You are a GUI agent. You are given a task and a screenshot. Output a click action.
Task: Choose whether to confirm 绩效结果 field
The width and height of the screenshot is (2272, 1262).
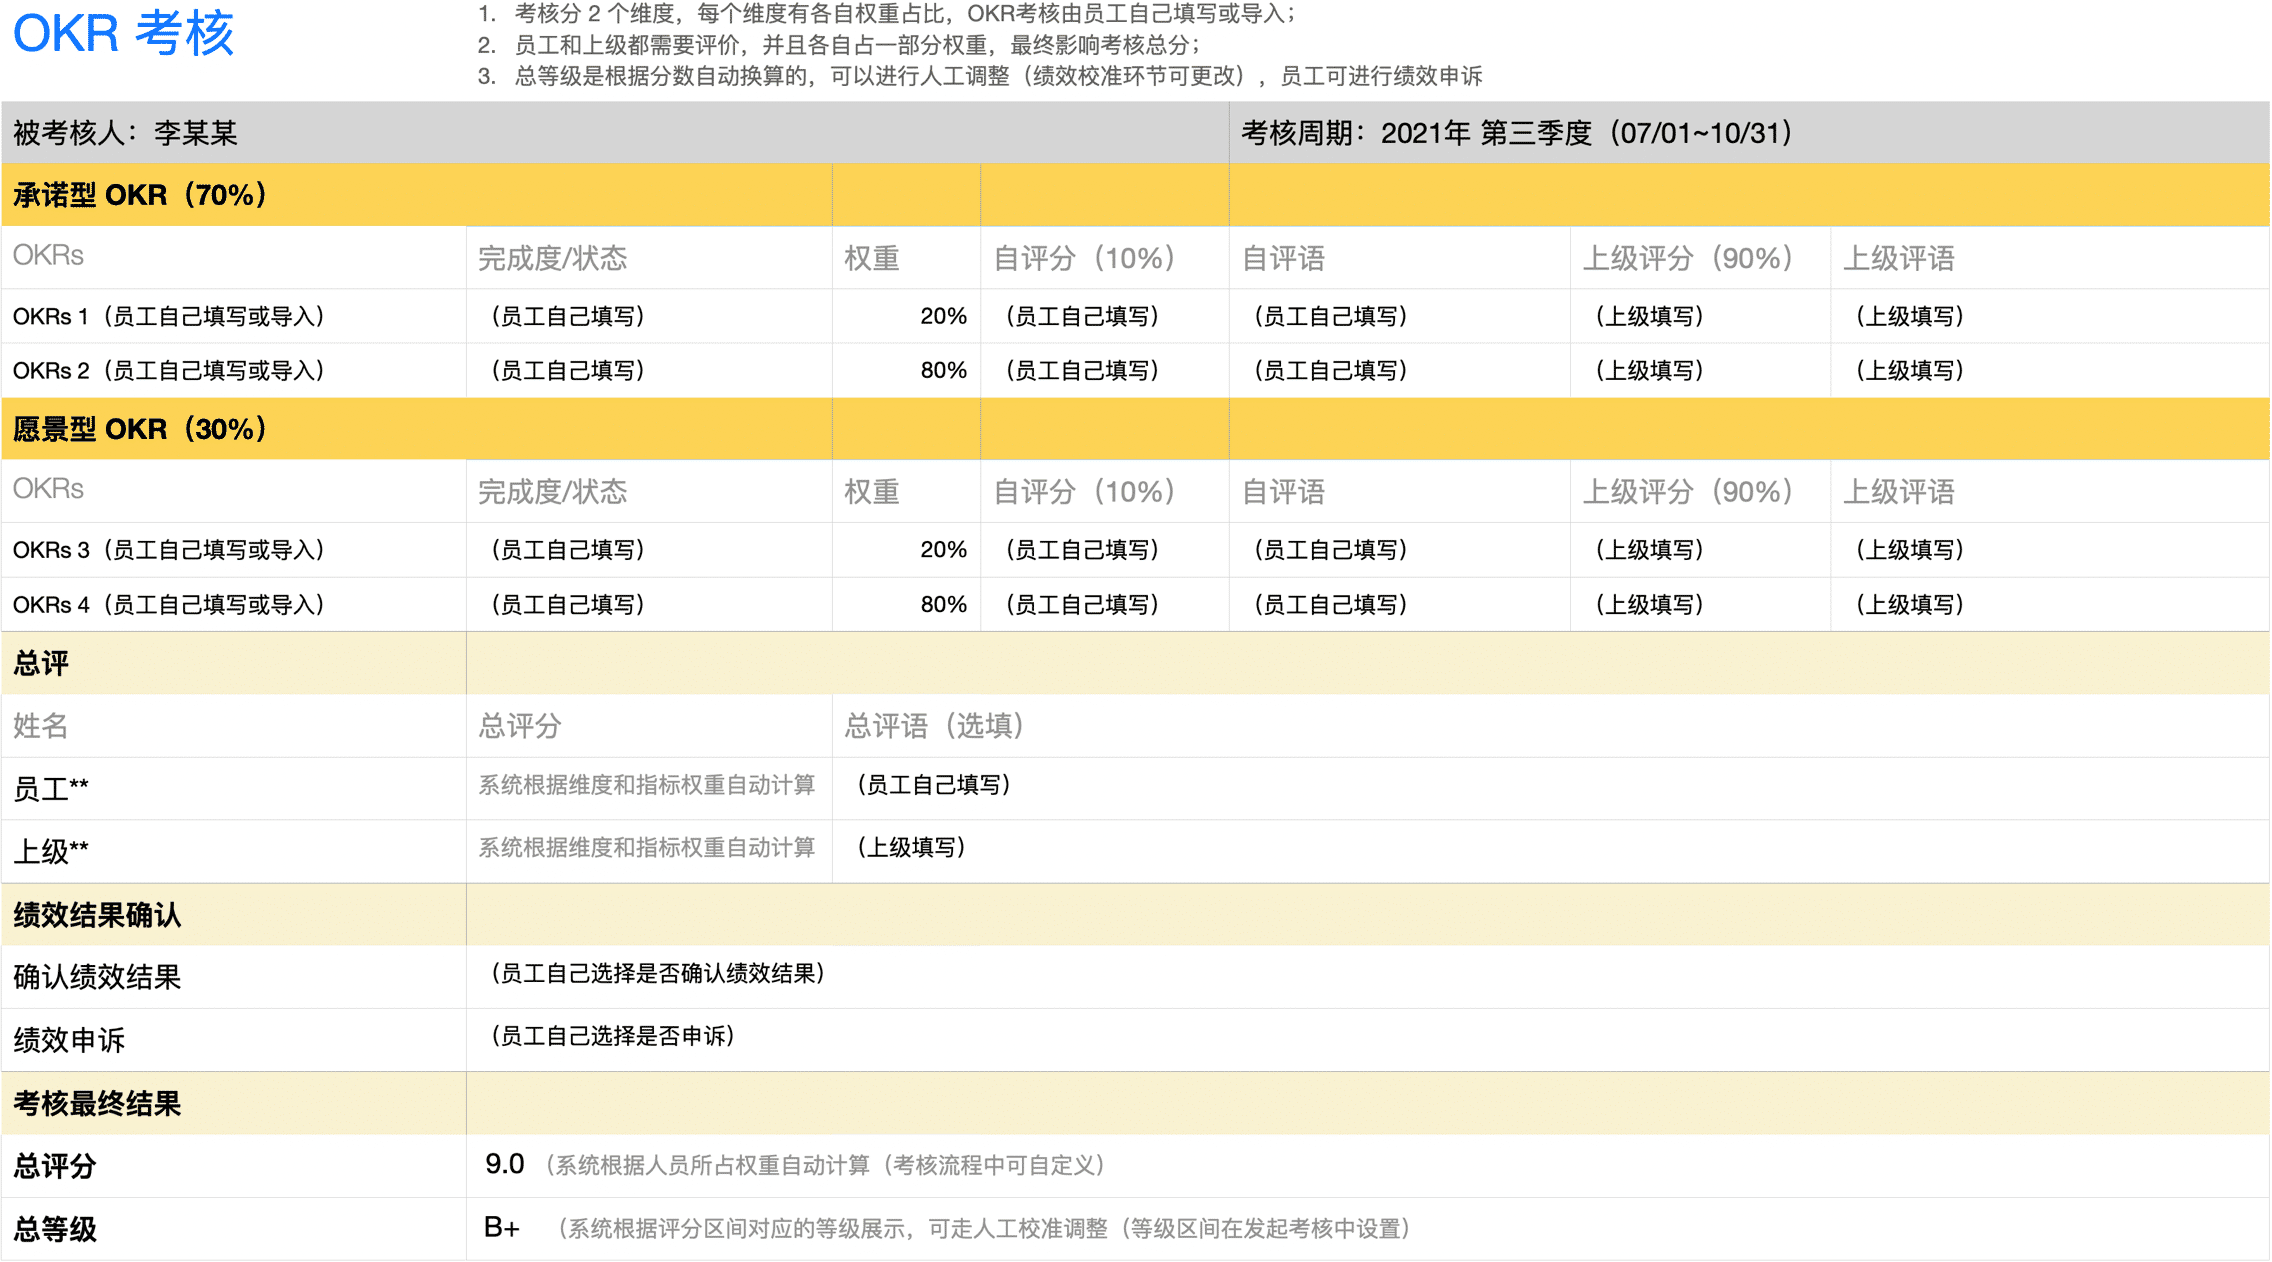[1368, 975]
